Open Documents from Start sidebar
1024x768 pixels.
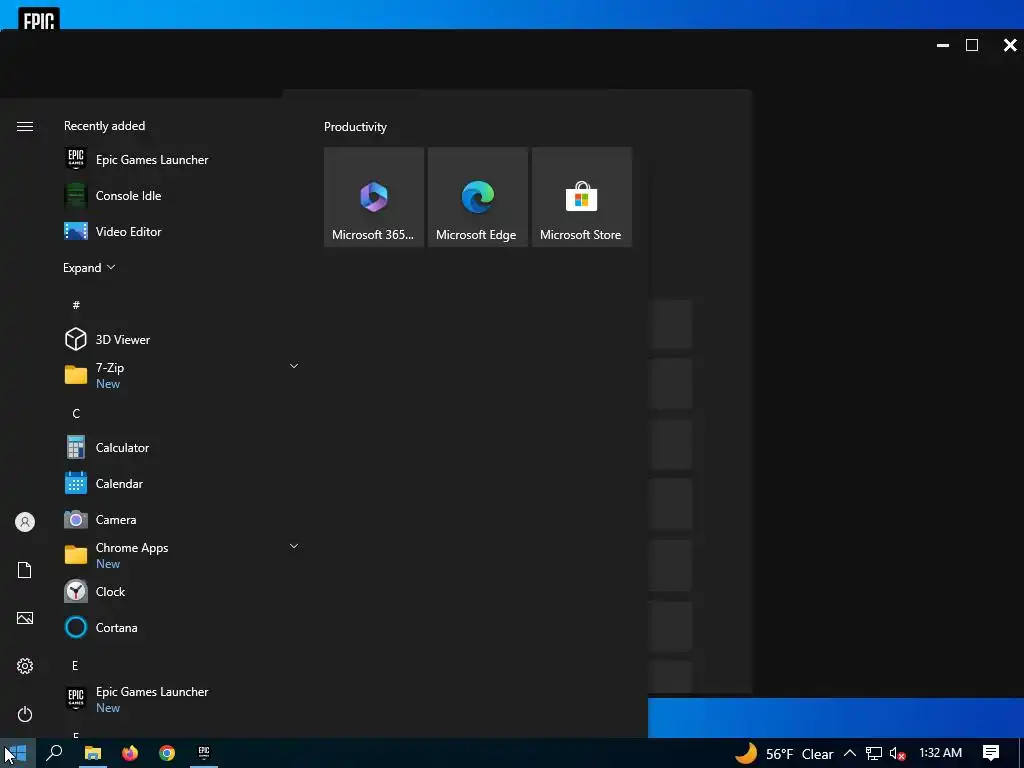[x=25, y=570]
